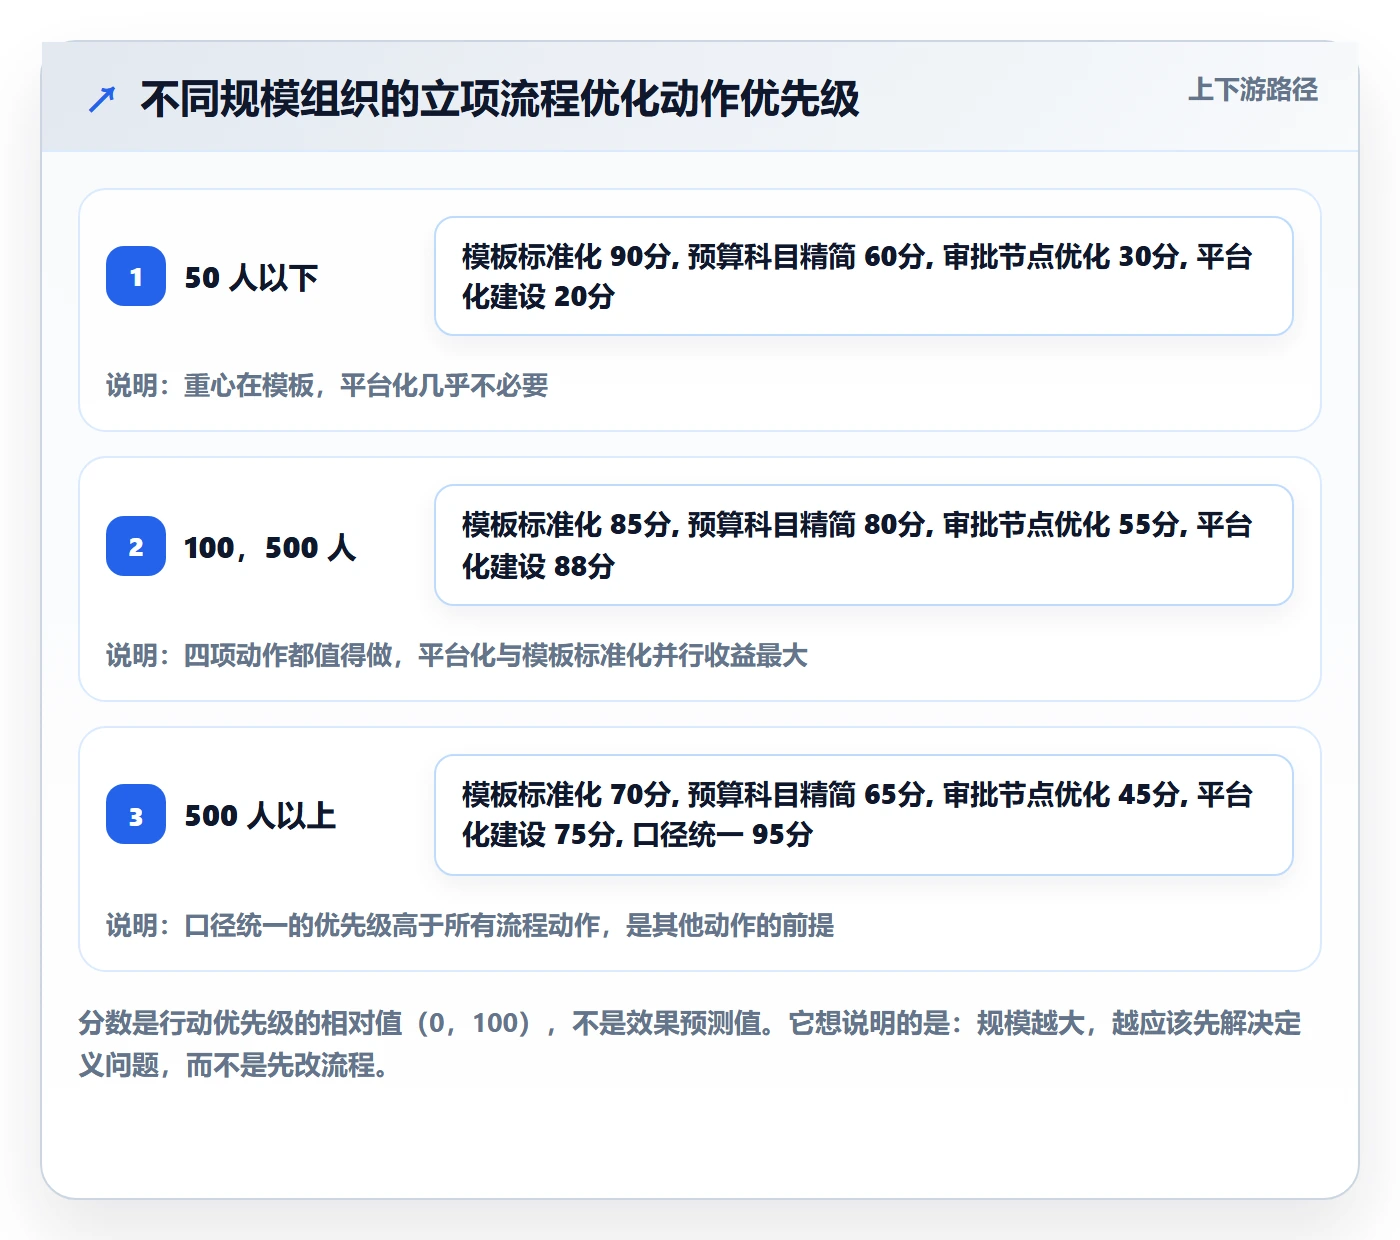Click the note about 口径统一的优先级
1400x1240 pixels.
pos(470,925)
